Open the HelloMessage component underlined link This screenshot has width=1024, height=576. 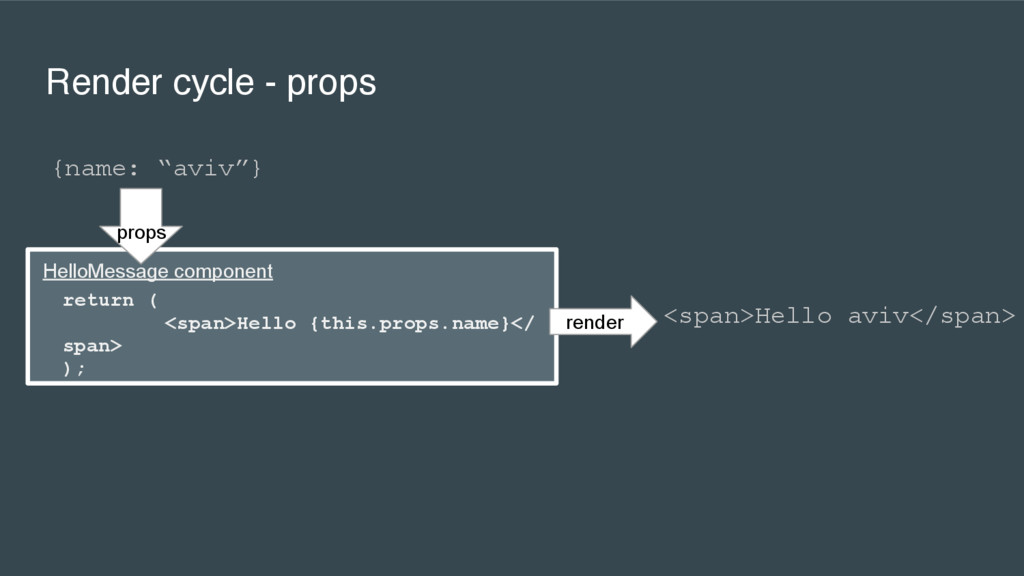tap(157, 271)
